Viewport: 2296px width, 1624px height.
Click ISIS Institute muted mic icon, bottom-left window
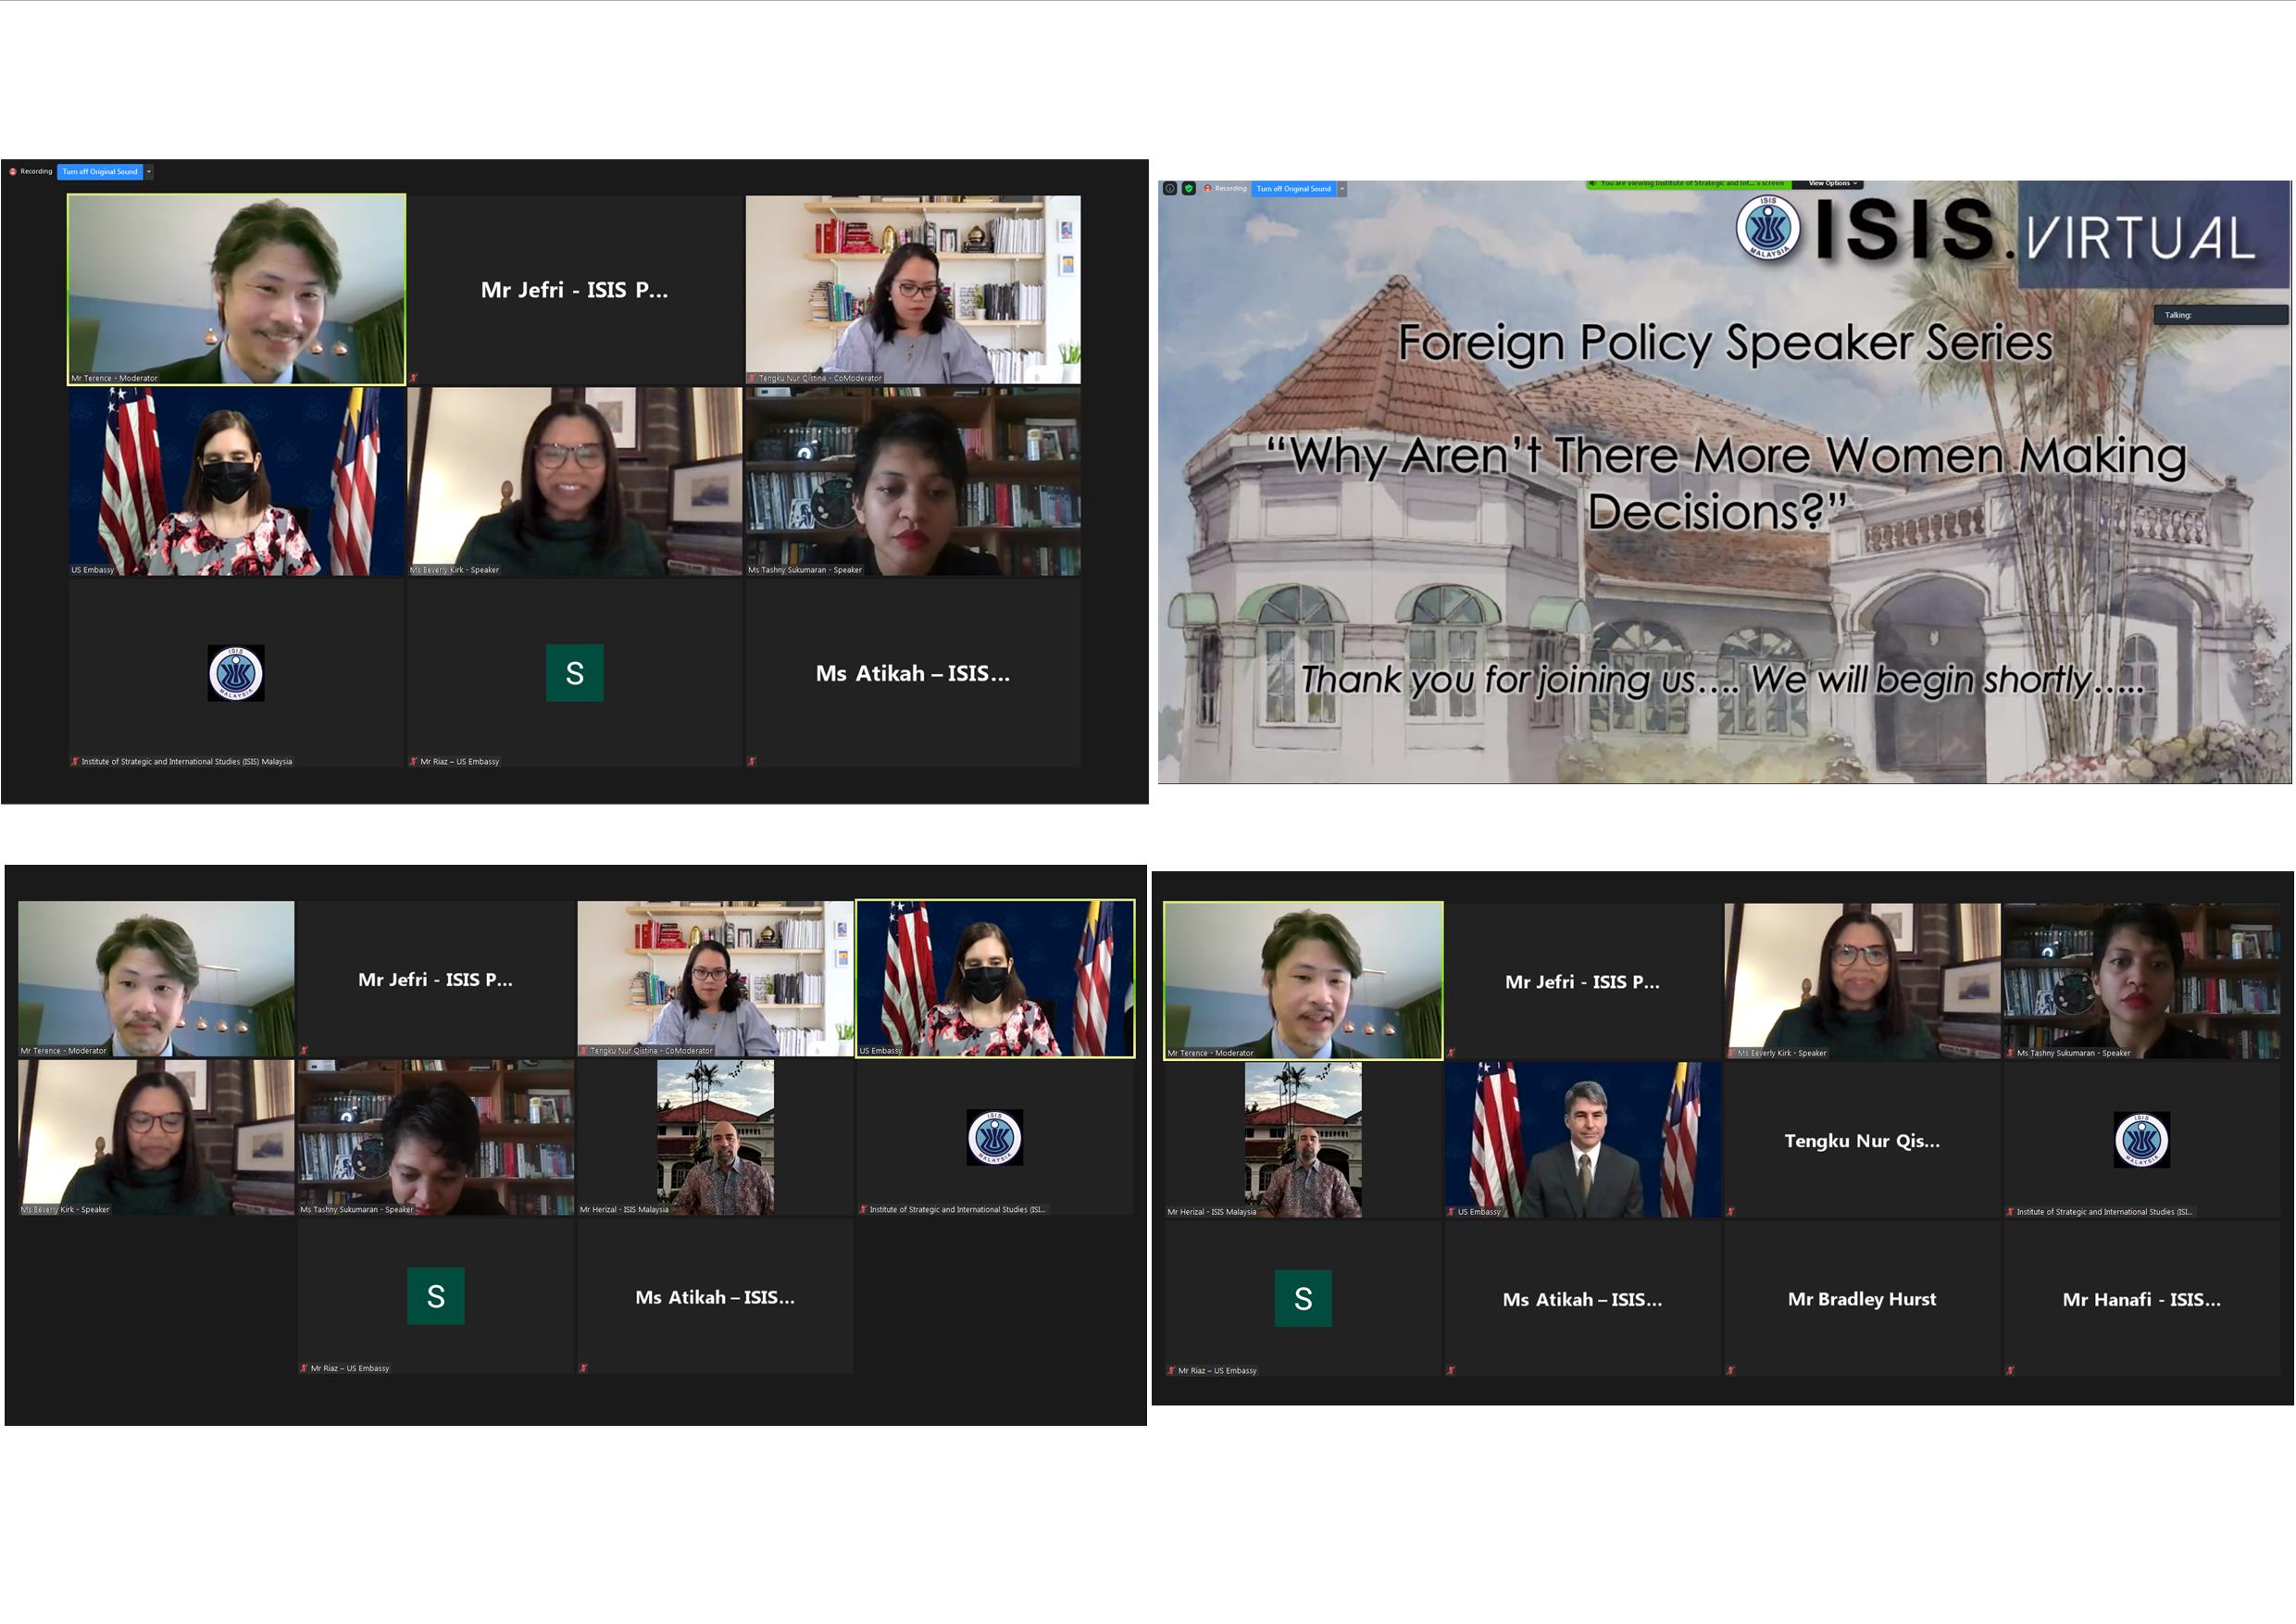pos(863,1210)
